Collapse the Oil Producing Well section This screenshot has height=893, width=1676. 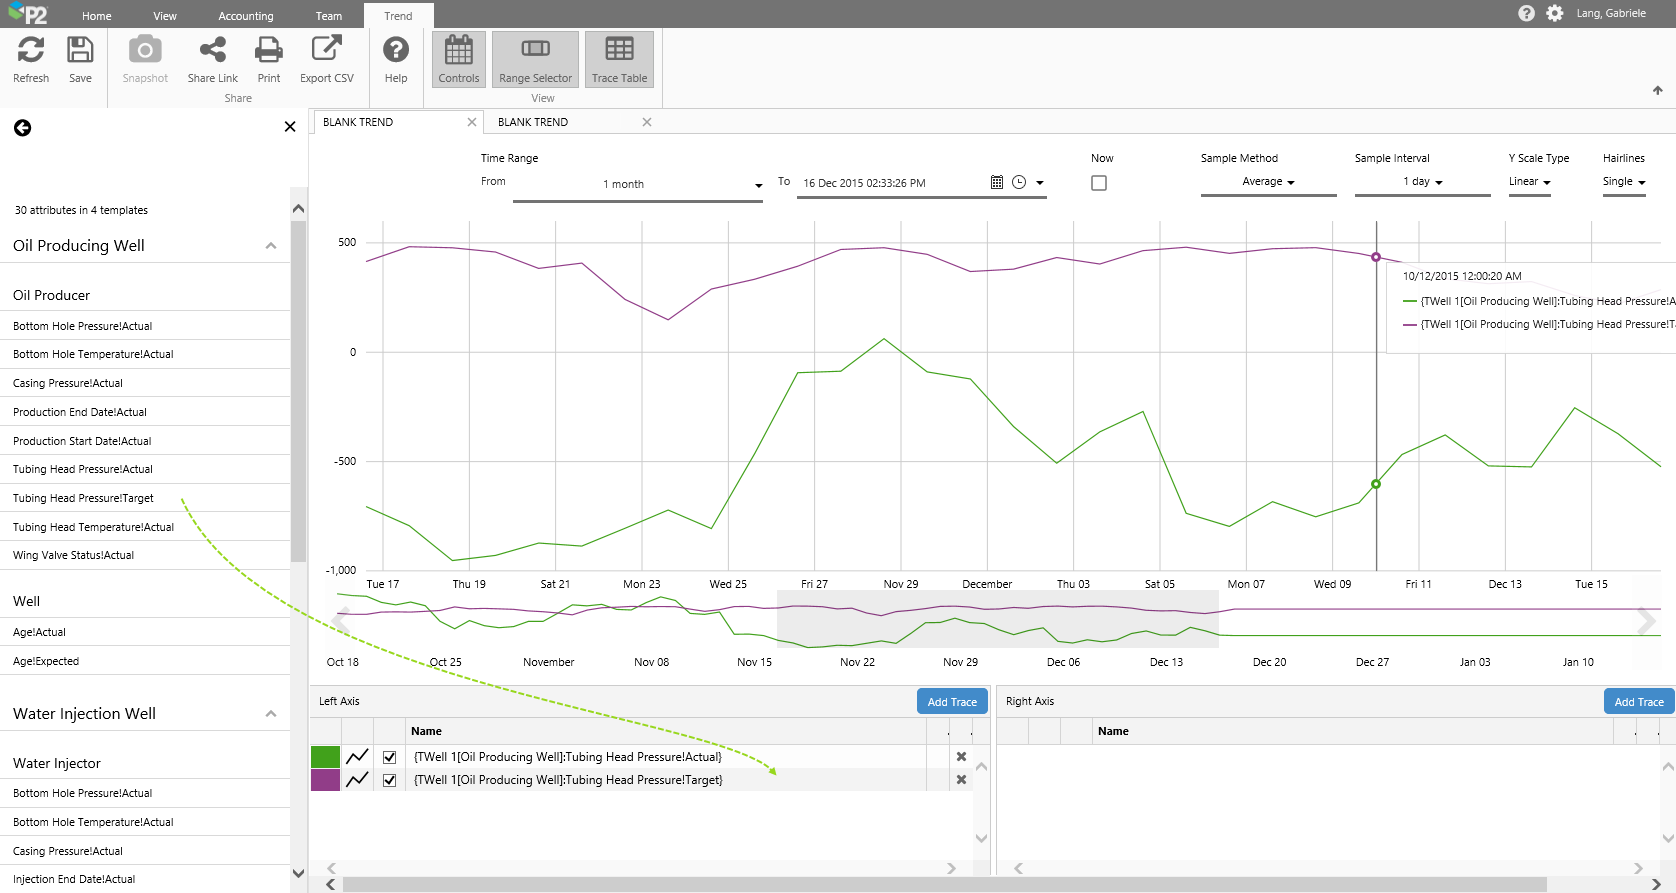tap(270, 246)
